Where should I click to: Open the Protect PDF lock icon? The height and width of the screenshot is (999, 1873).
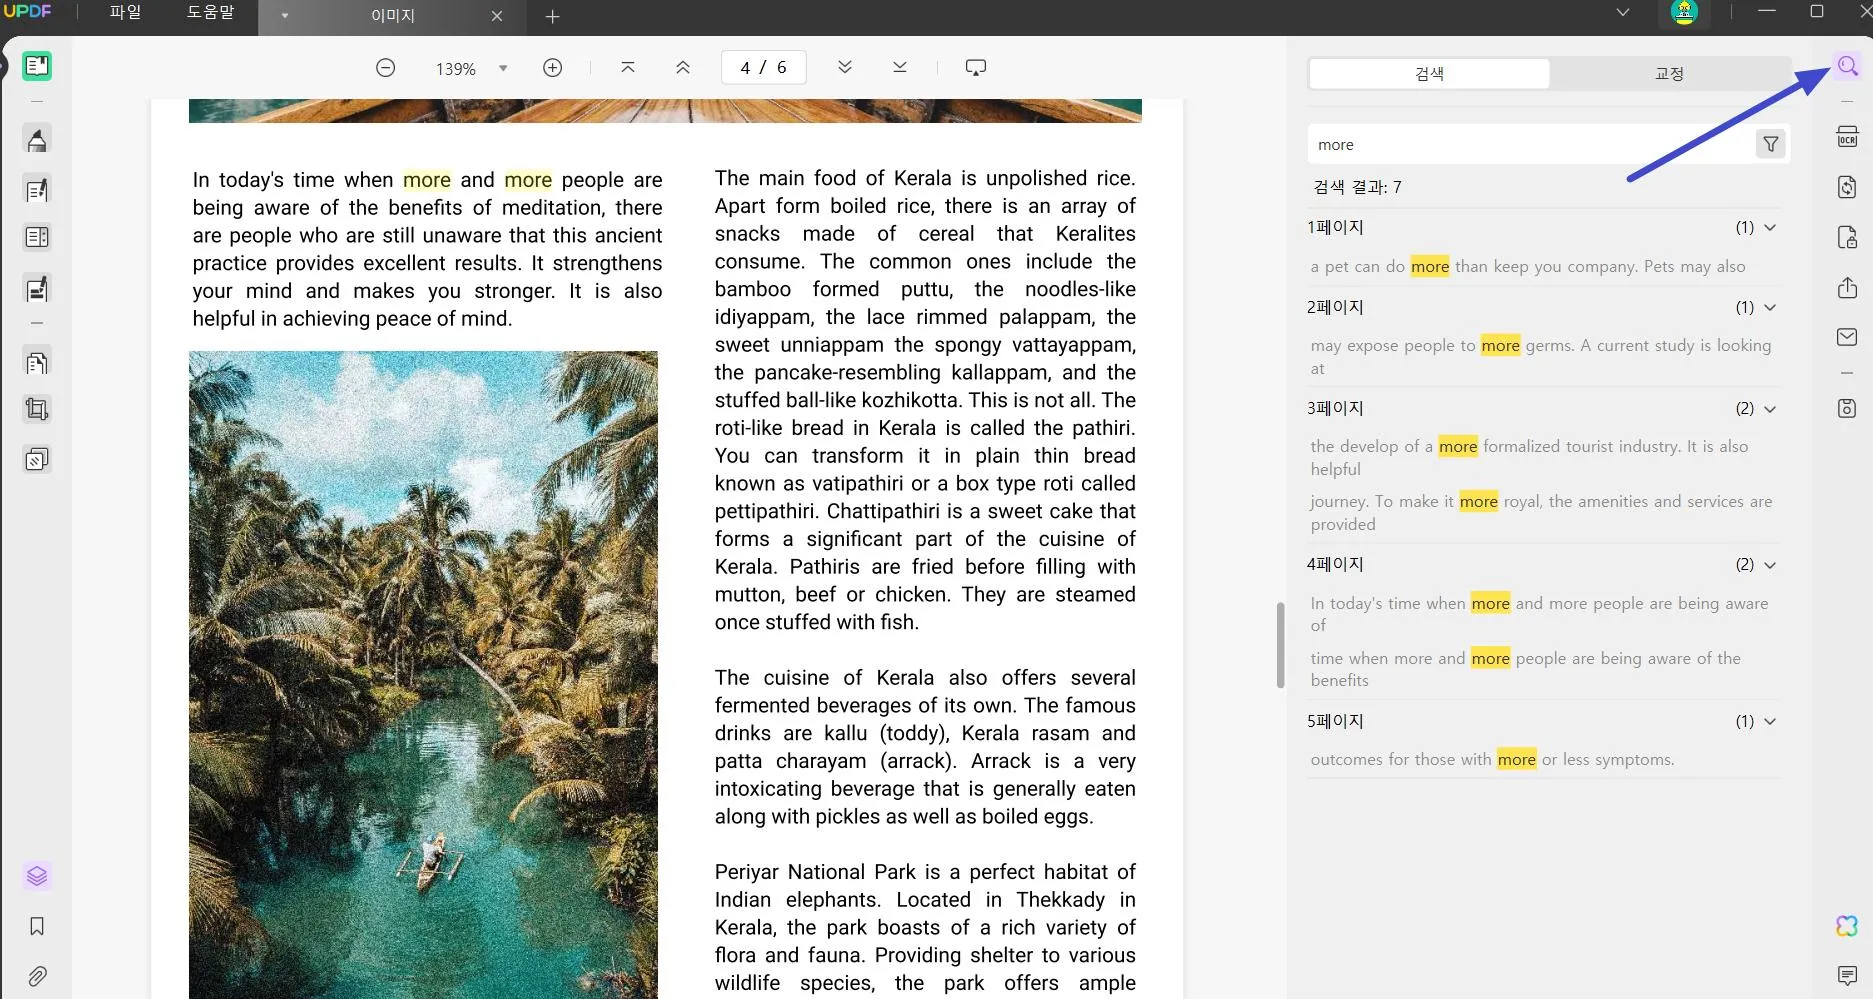click(1847, 238)
